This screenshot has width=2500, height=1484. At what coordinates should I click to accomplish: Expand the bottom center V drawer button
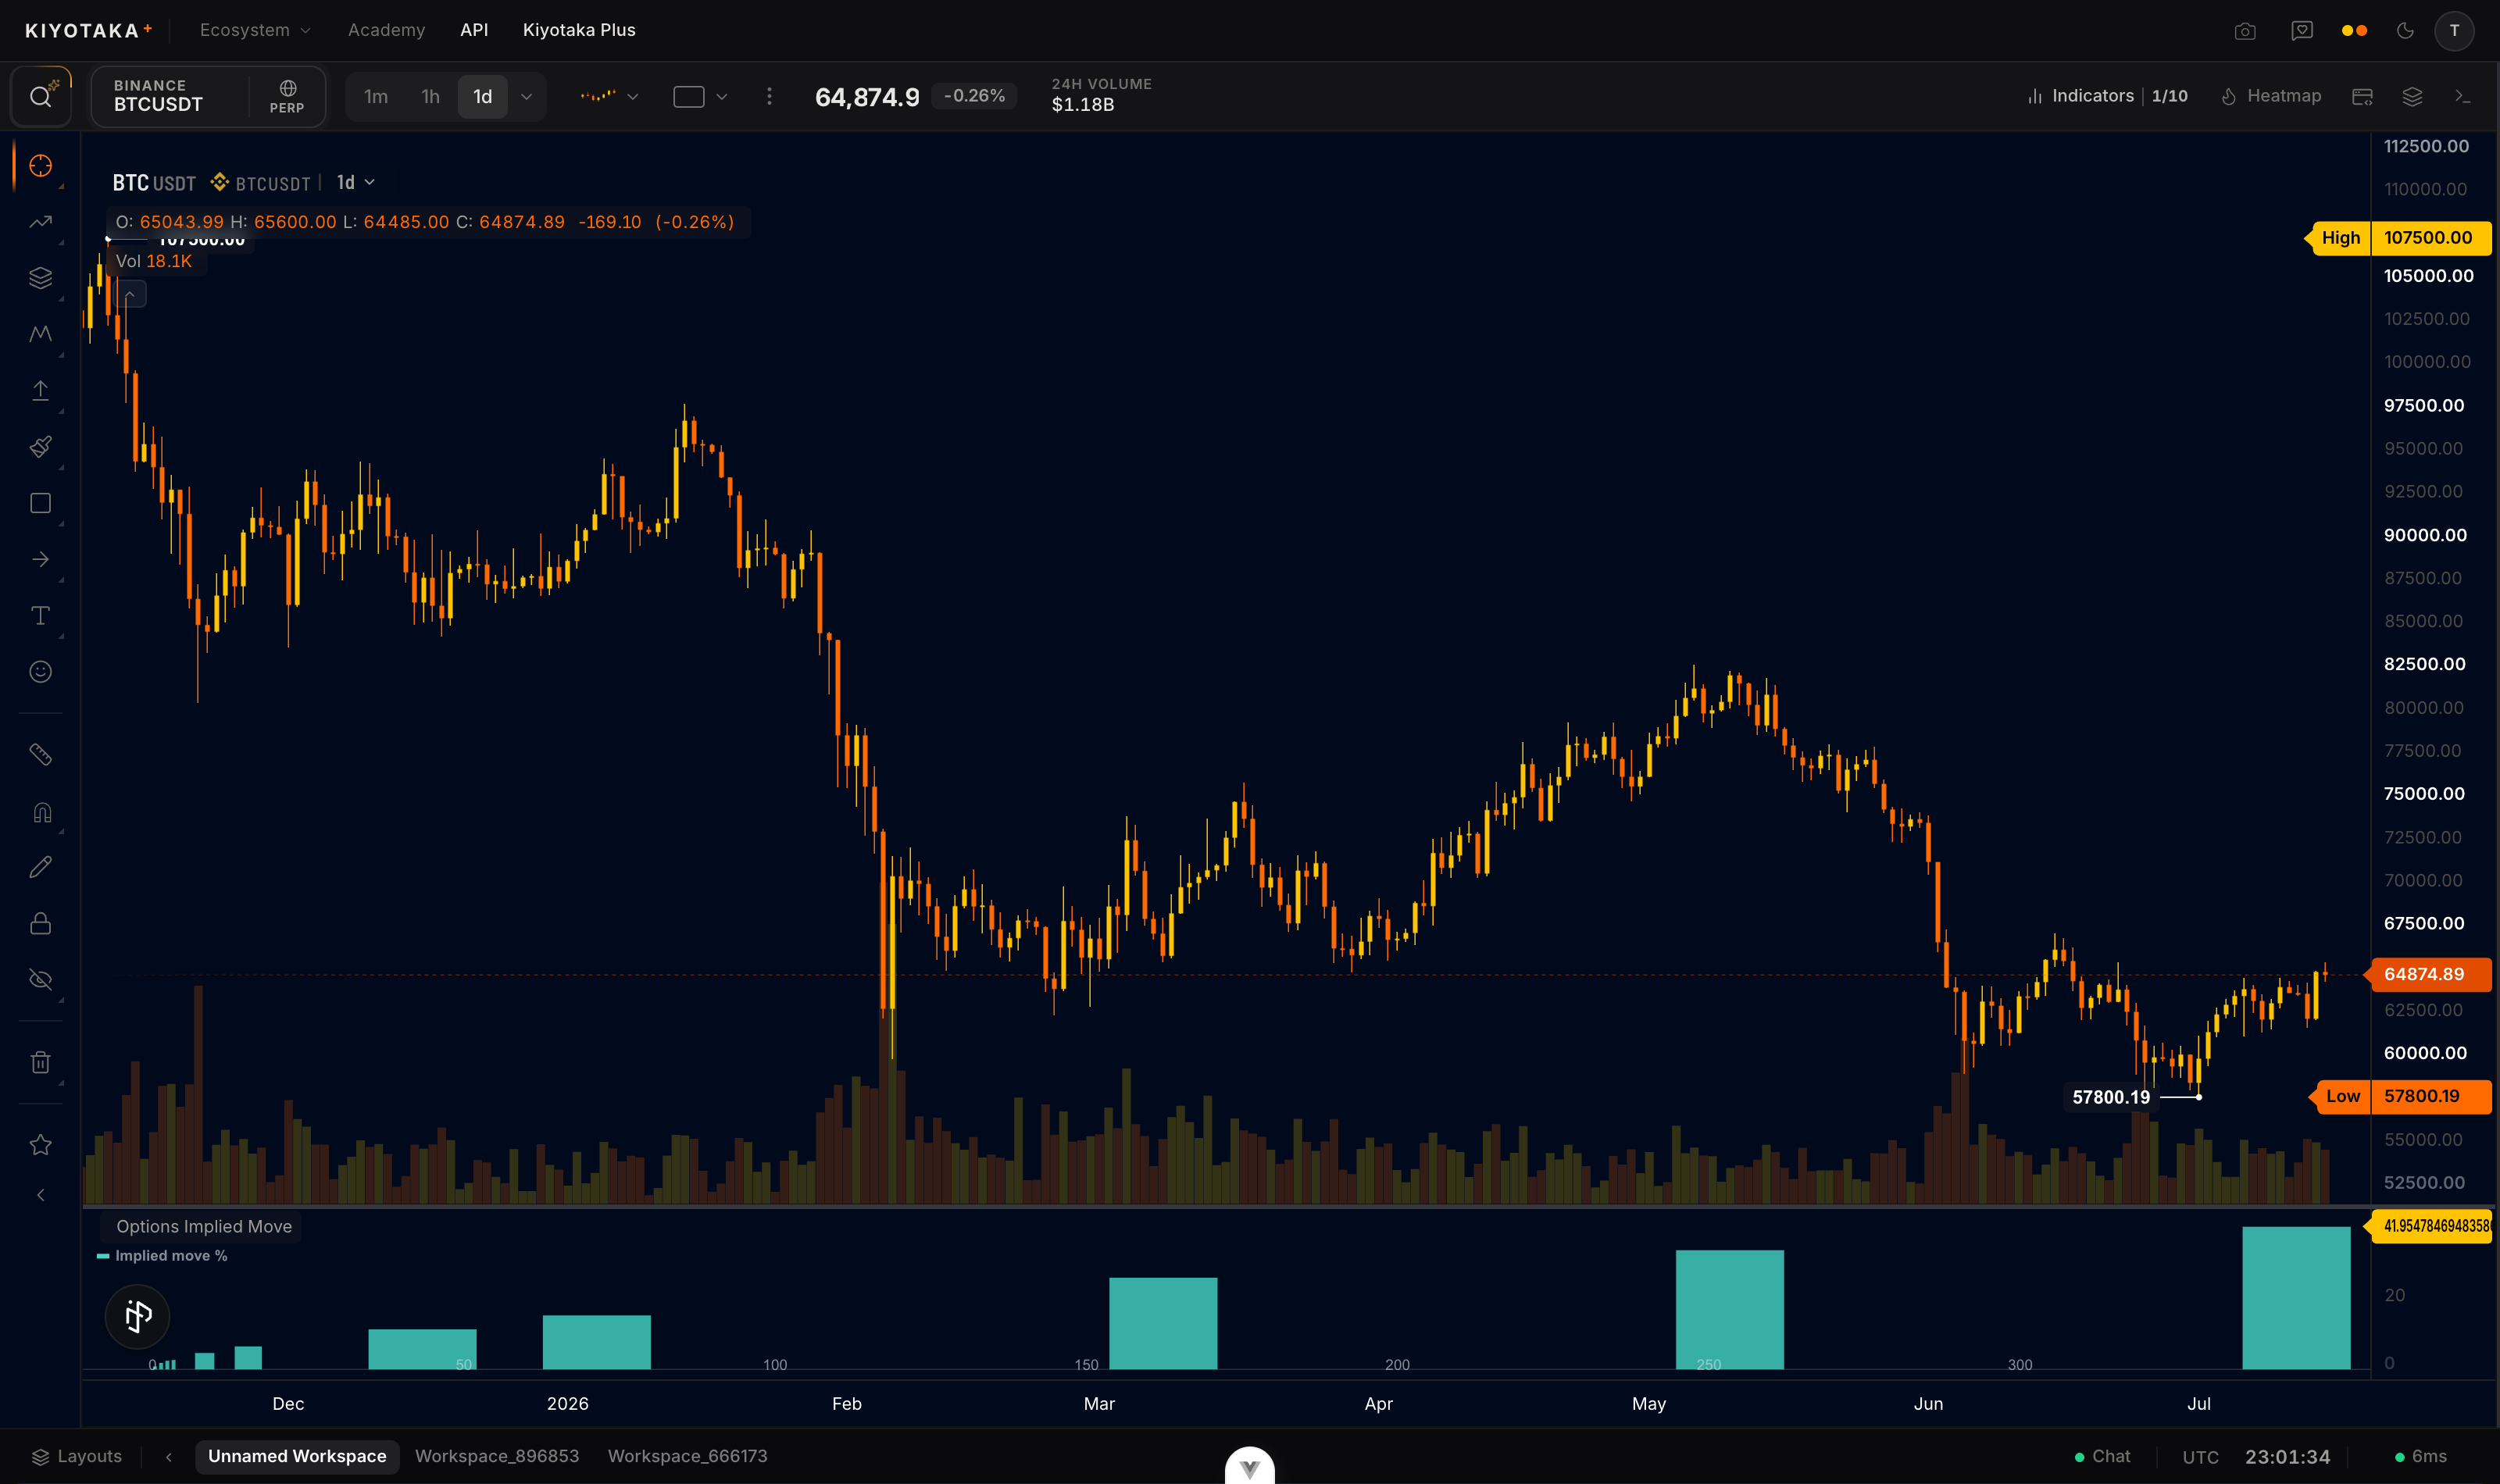(x=1250, y=1466)
